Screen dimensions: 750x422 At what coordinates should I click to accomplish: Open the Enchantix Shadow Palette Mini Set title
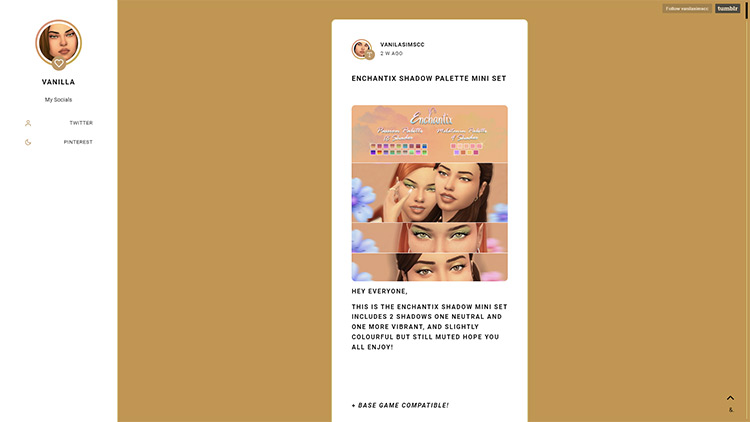(x=429, y=78)
